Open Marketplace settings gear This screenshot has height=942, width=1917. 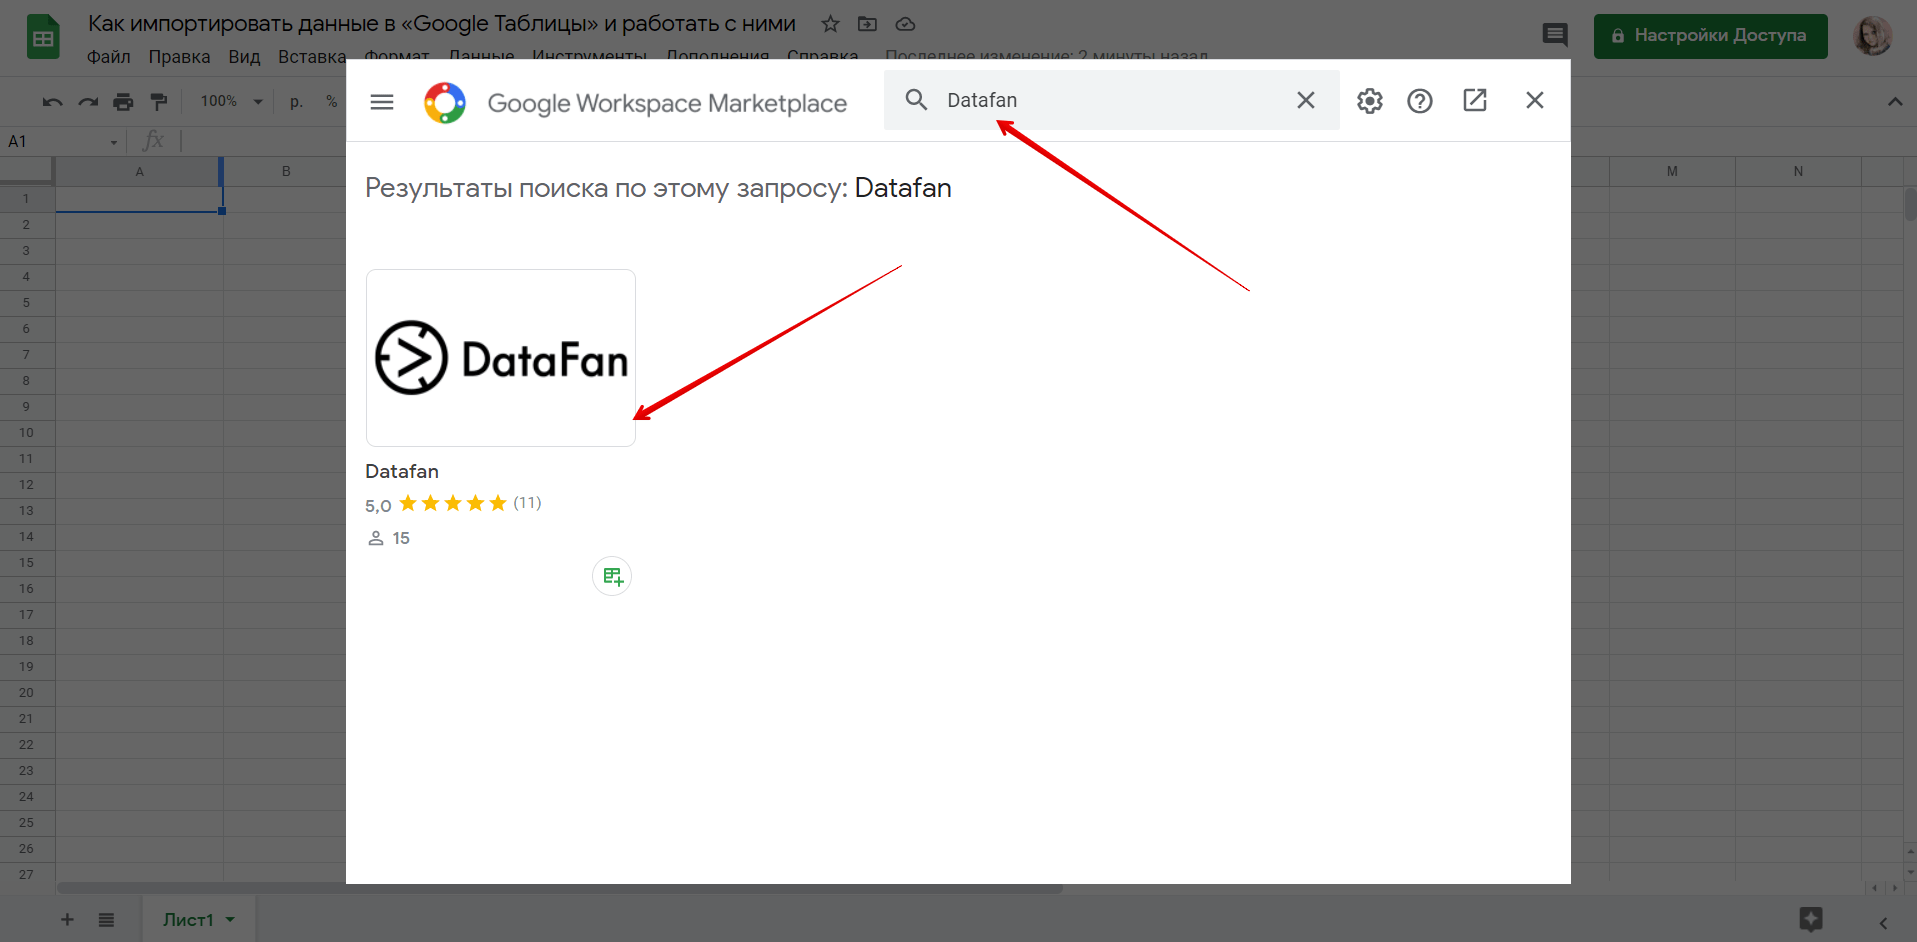tap(1369, 101)
